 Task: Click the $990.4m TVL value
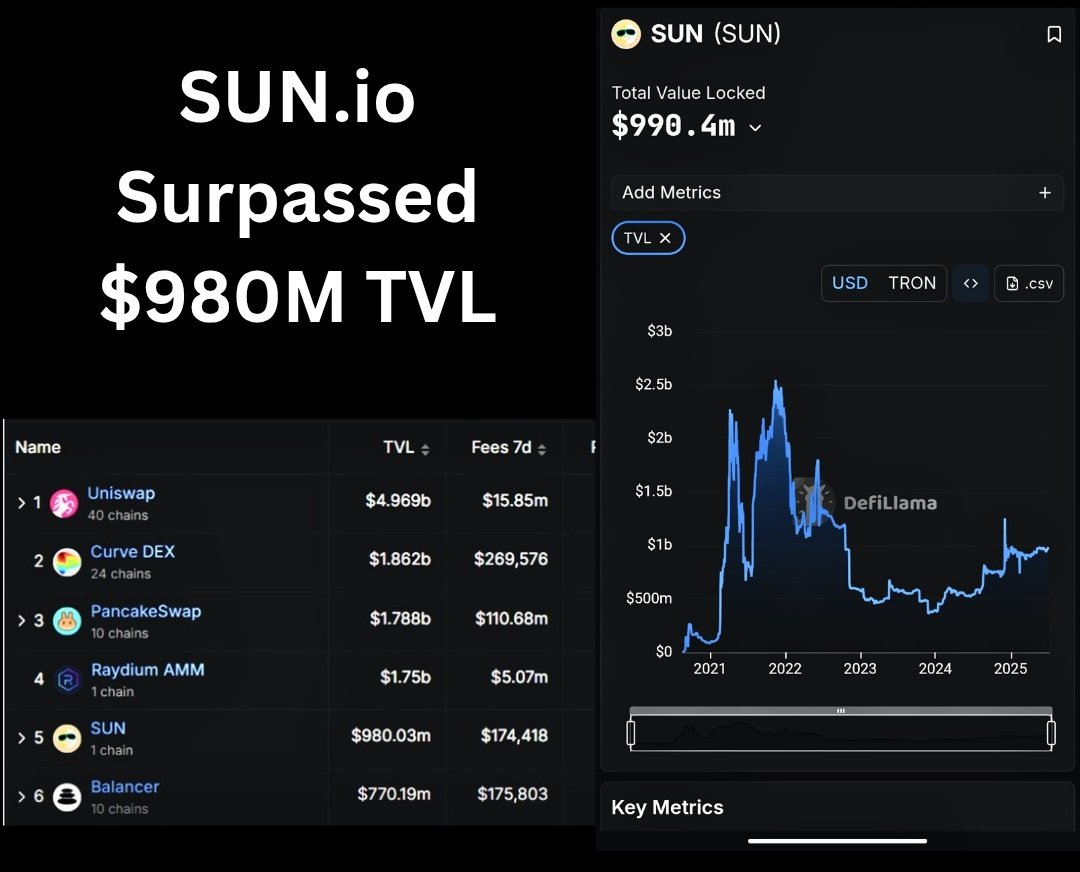673,126
